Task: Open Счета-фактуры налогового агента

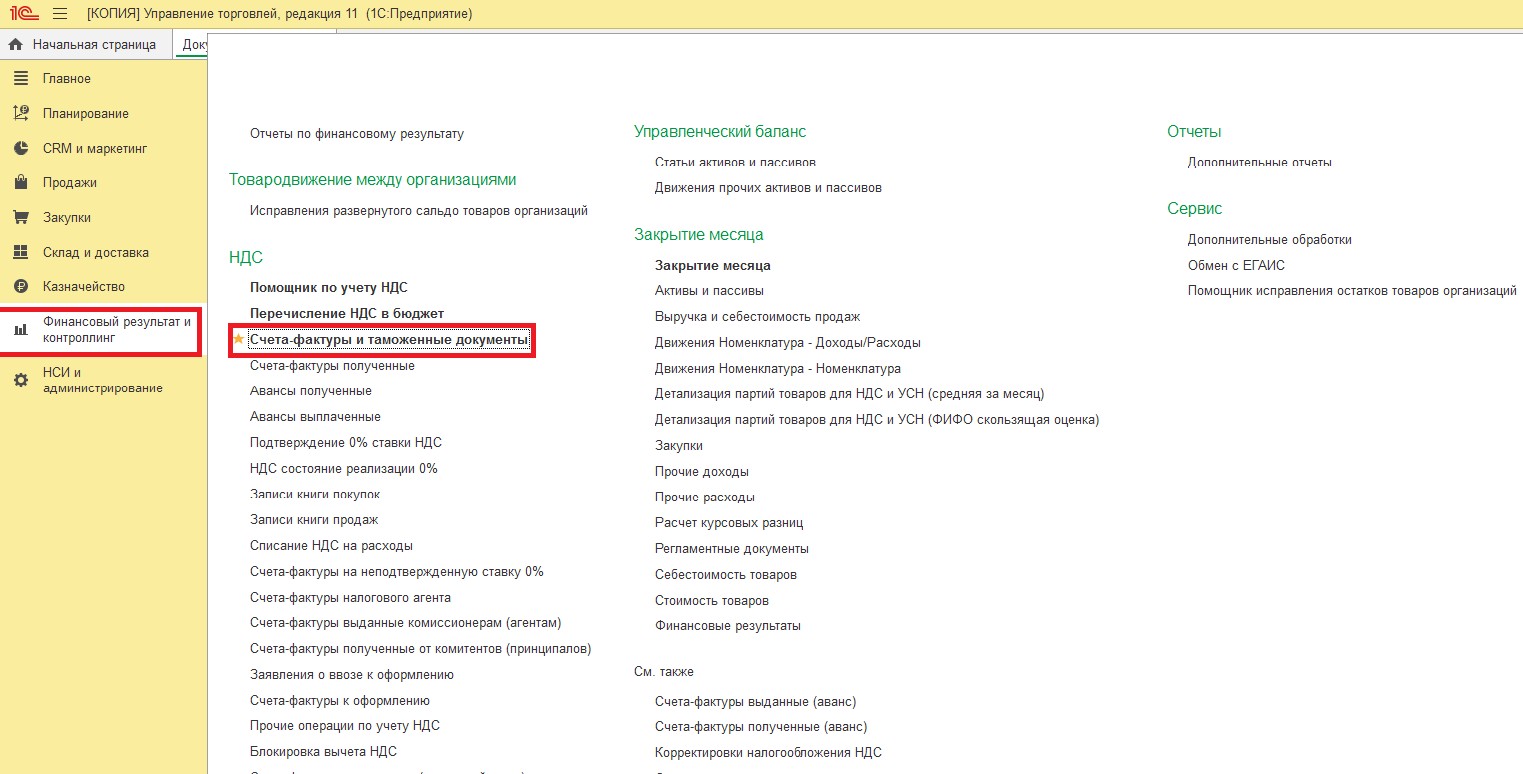Action: pos(350,597)
